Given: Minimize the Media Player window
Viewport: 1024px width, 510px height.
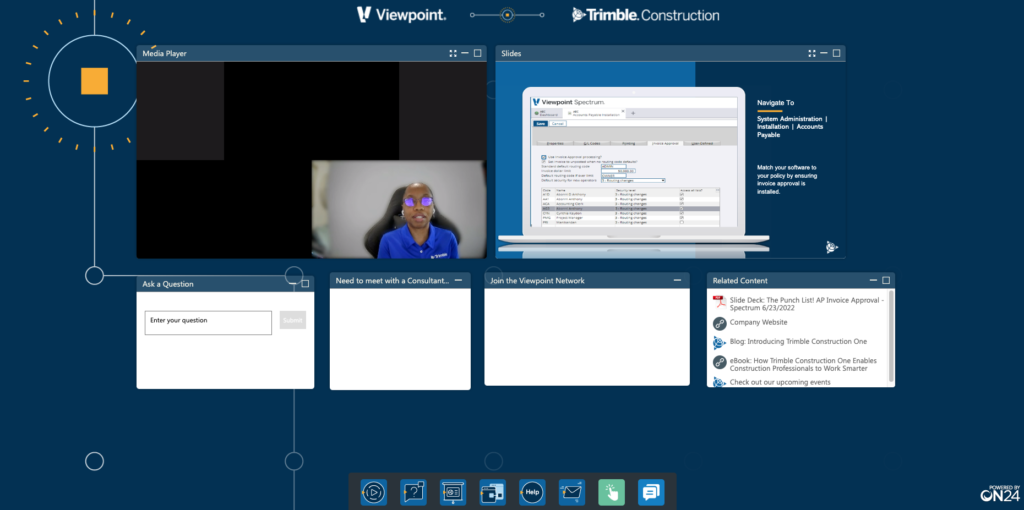Looking at the screenshot, I should [465, 54].
